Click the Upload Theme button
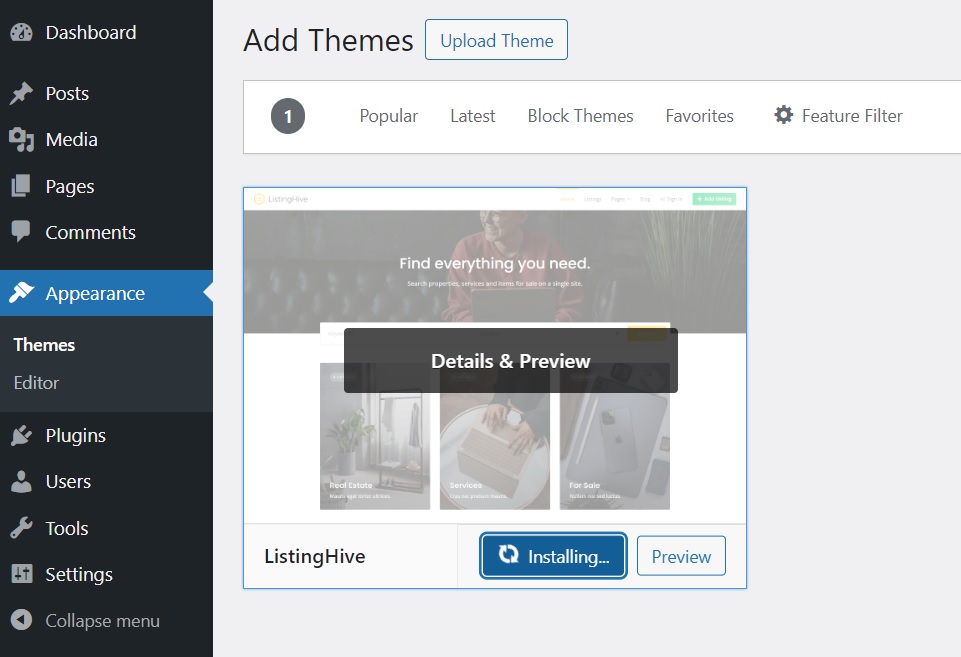Screen dimensions: 961x657 496,41
